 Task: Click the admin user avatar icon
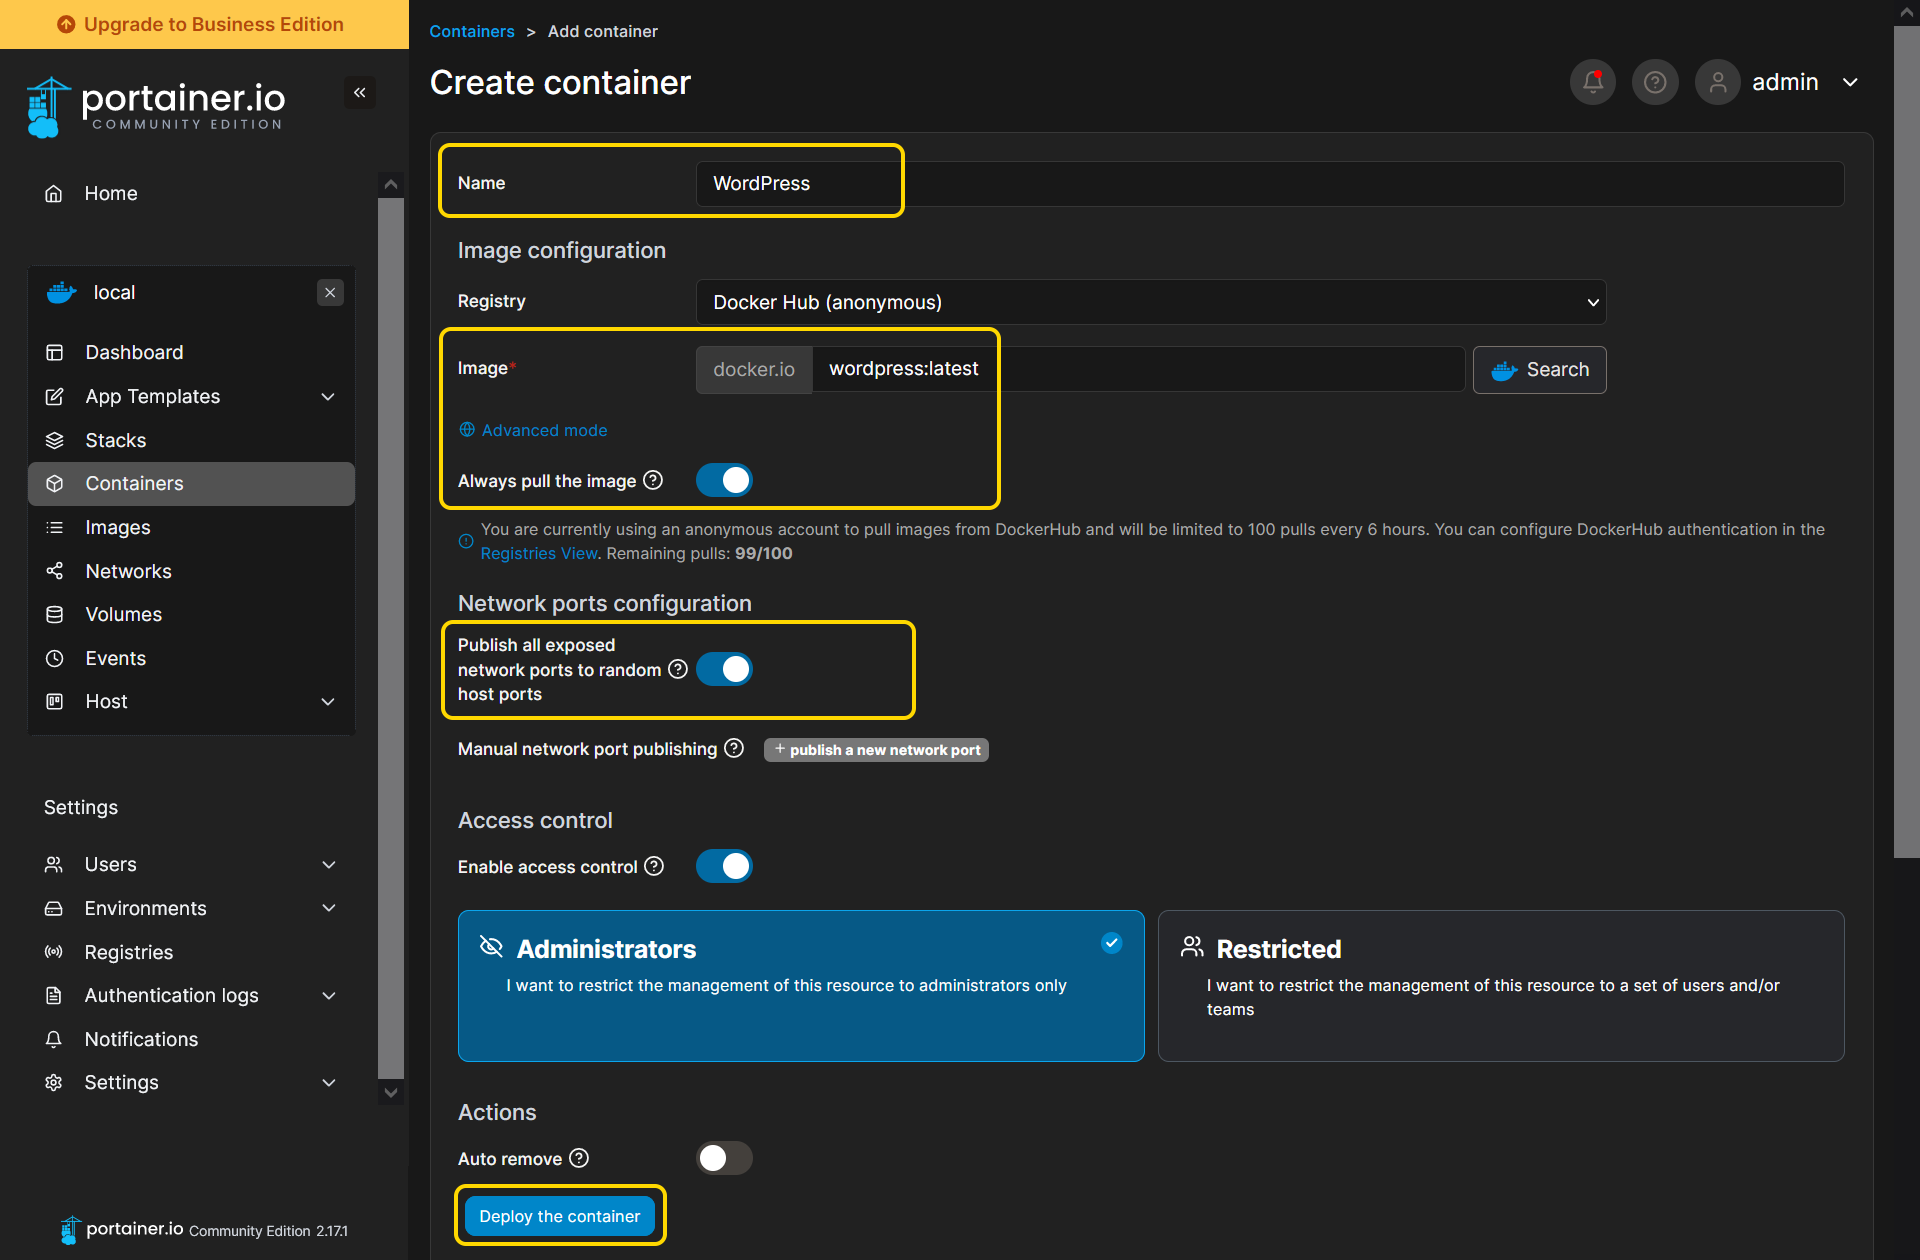tap(1718, 82)
